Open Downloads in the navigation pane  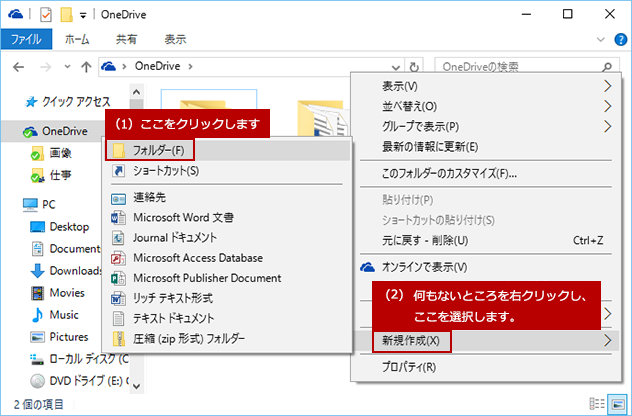(66, 270)
